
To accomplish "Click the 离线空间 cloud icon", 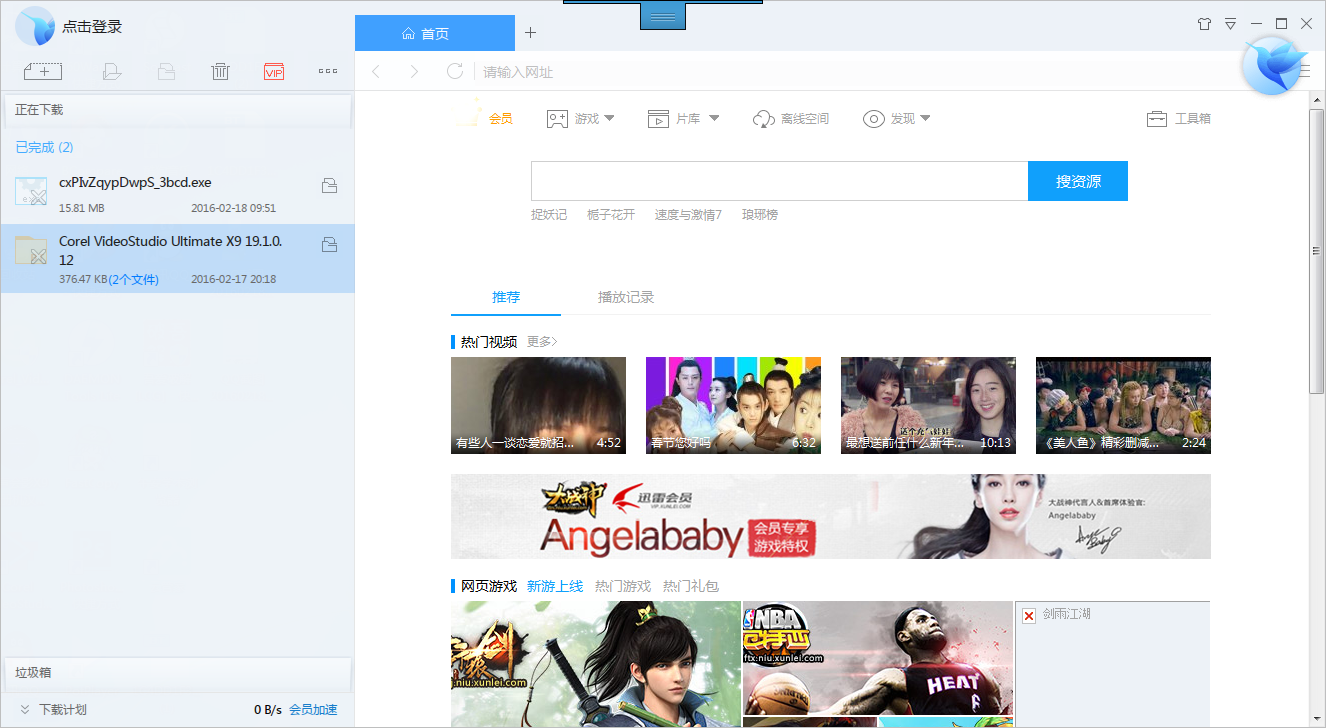I will click(x=764, y=119).
